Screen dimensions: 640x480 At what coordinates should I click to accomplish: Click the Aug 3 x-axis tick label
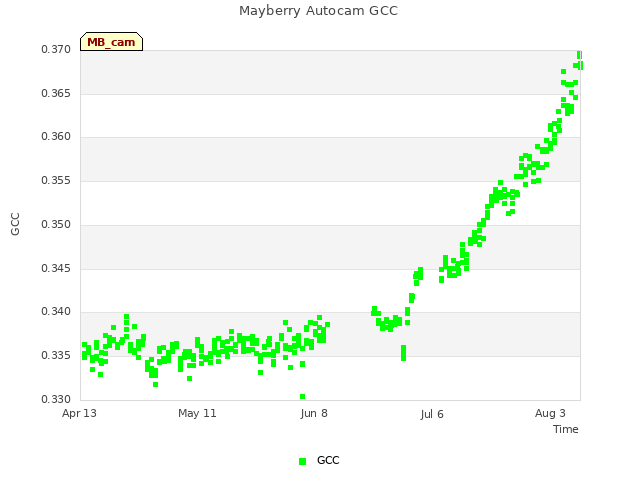[550, 413]
